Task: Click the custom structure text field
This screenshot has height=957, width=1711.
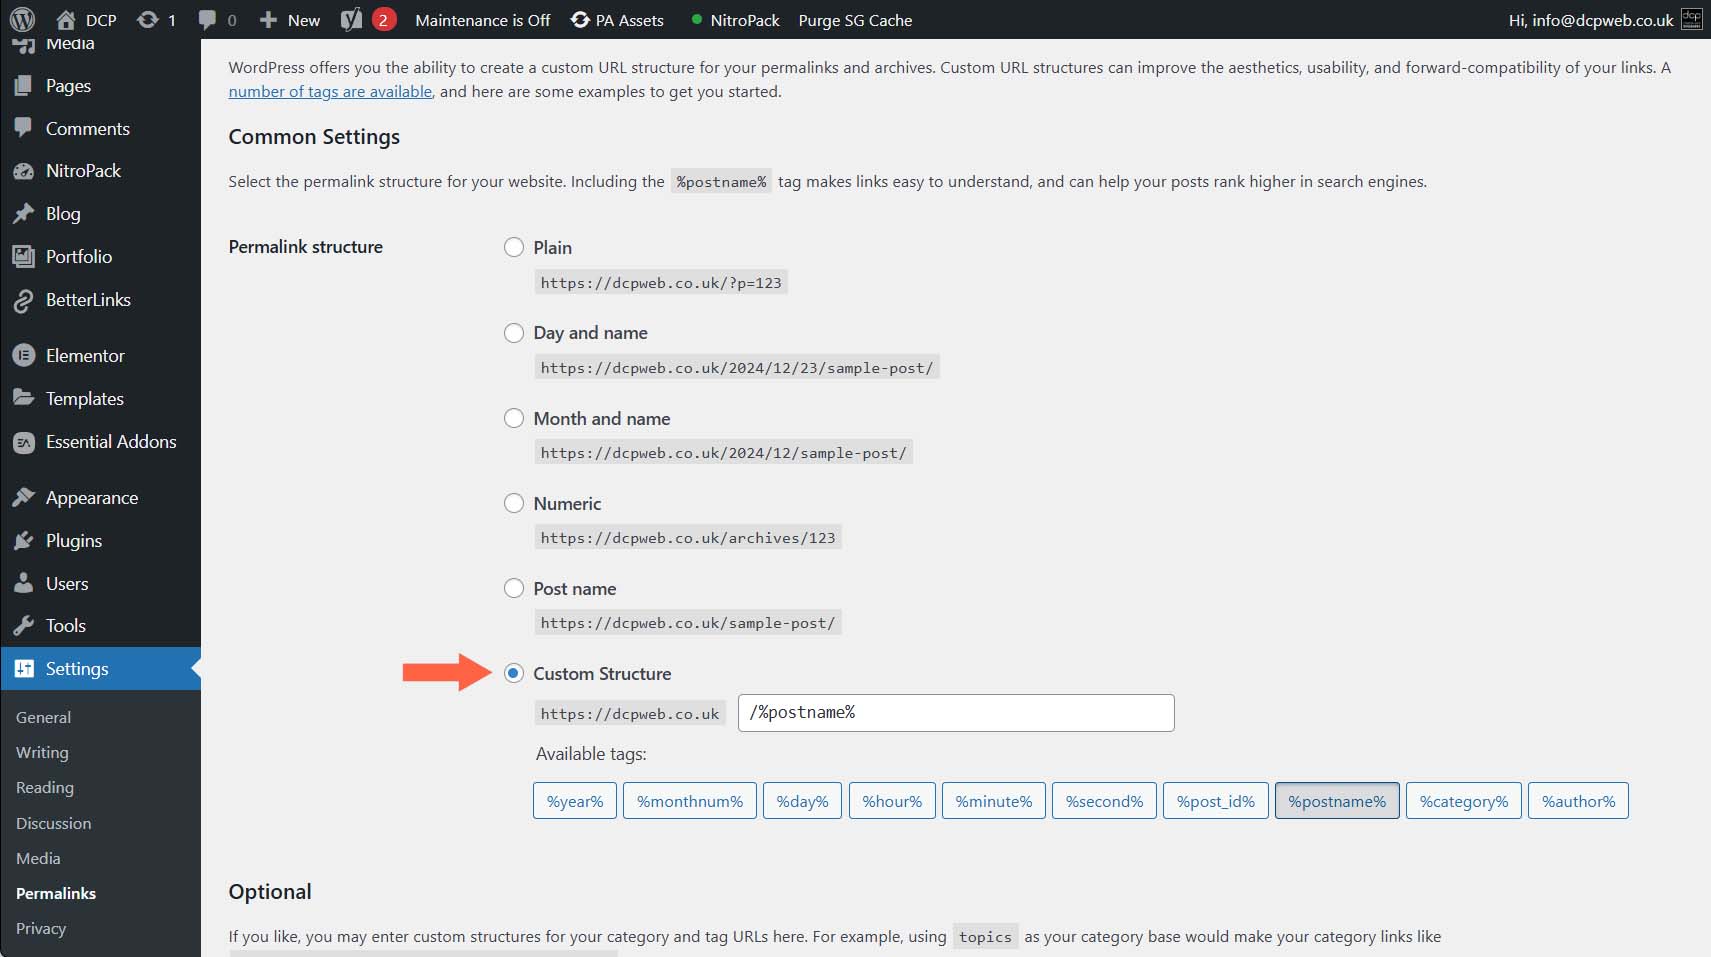Action: [x=955, y=713]
